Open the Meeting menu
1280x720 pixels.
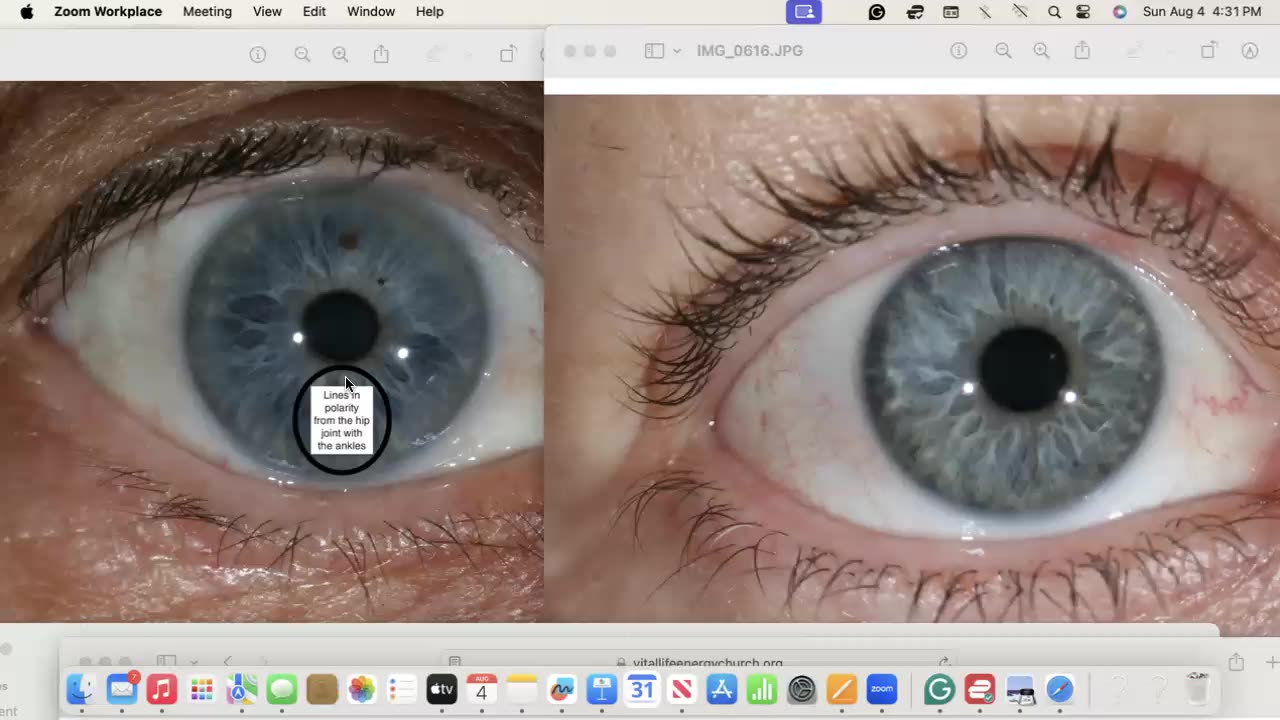207,12
